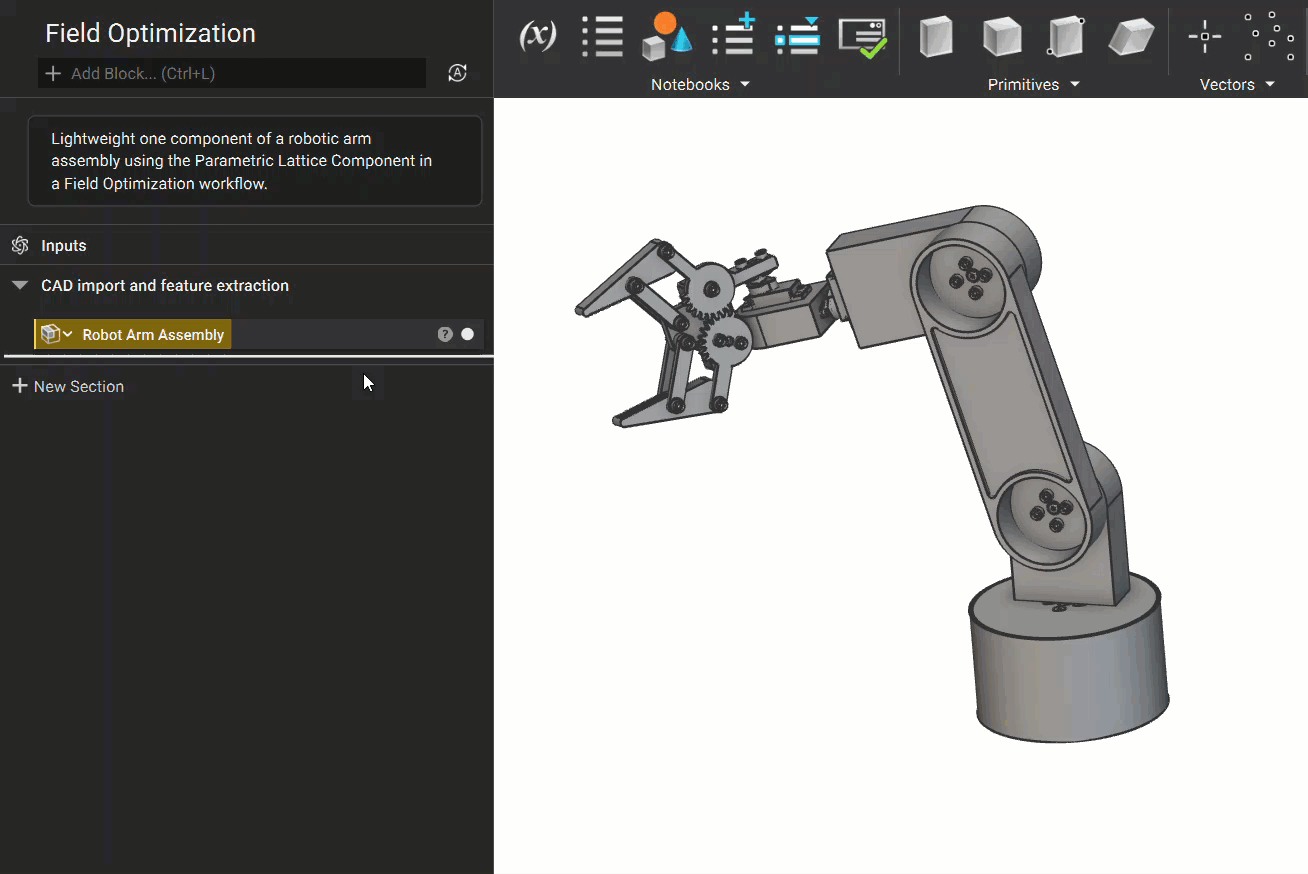The height and width of the screenshot is (874, 1308).
Task: Click the scattered points vector icon
Action: click(1268, 37)
